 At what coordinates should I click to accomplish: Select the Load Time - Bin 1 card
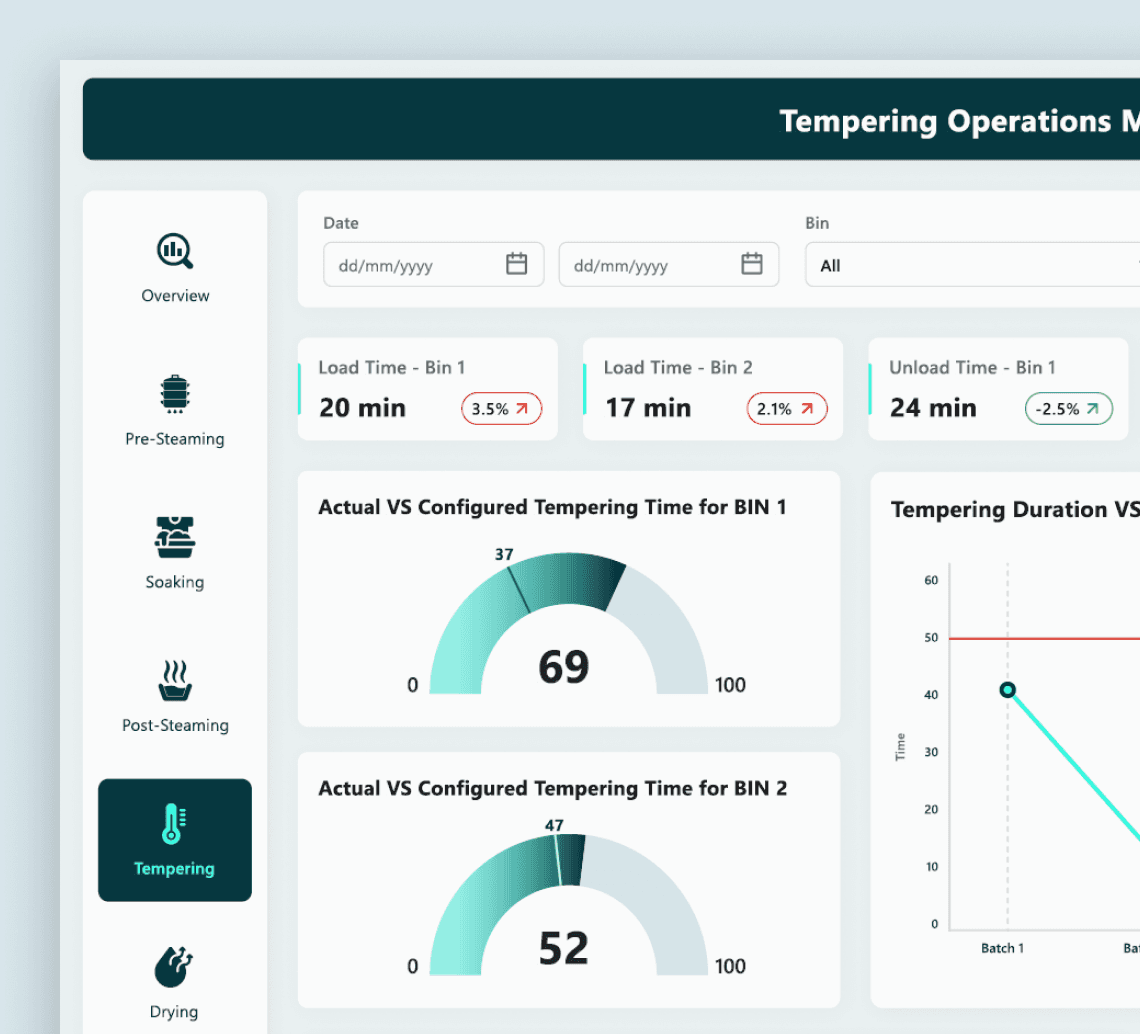click(428, 389)
